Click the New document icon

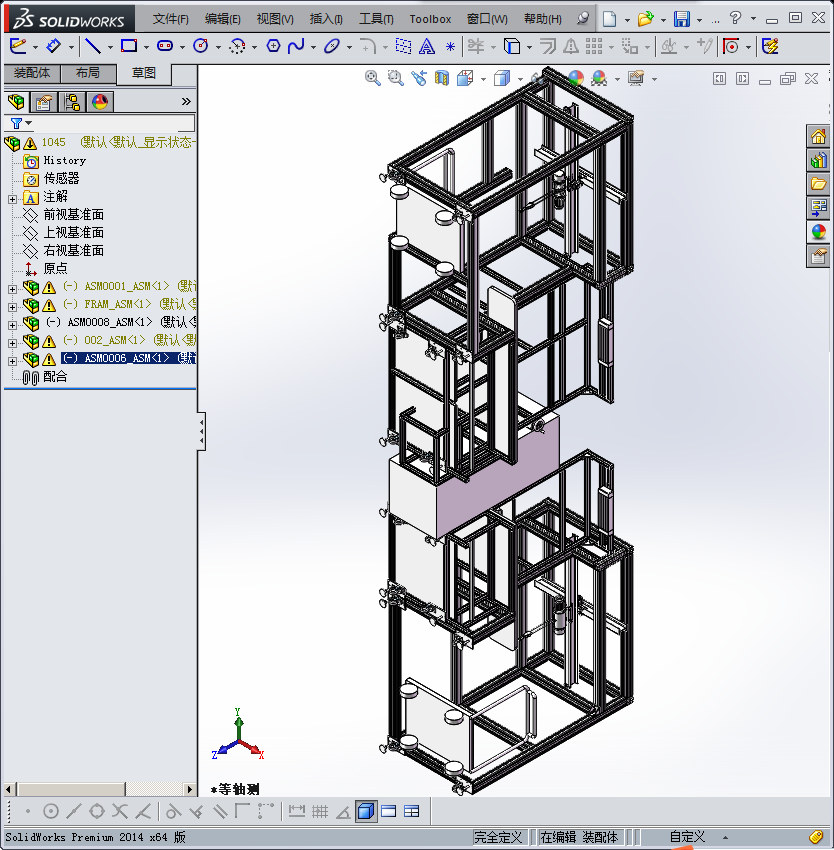[610, 19]
